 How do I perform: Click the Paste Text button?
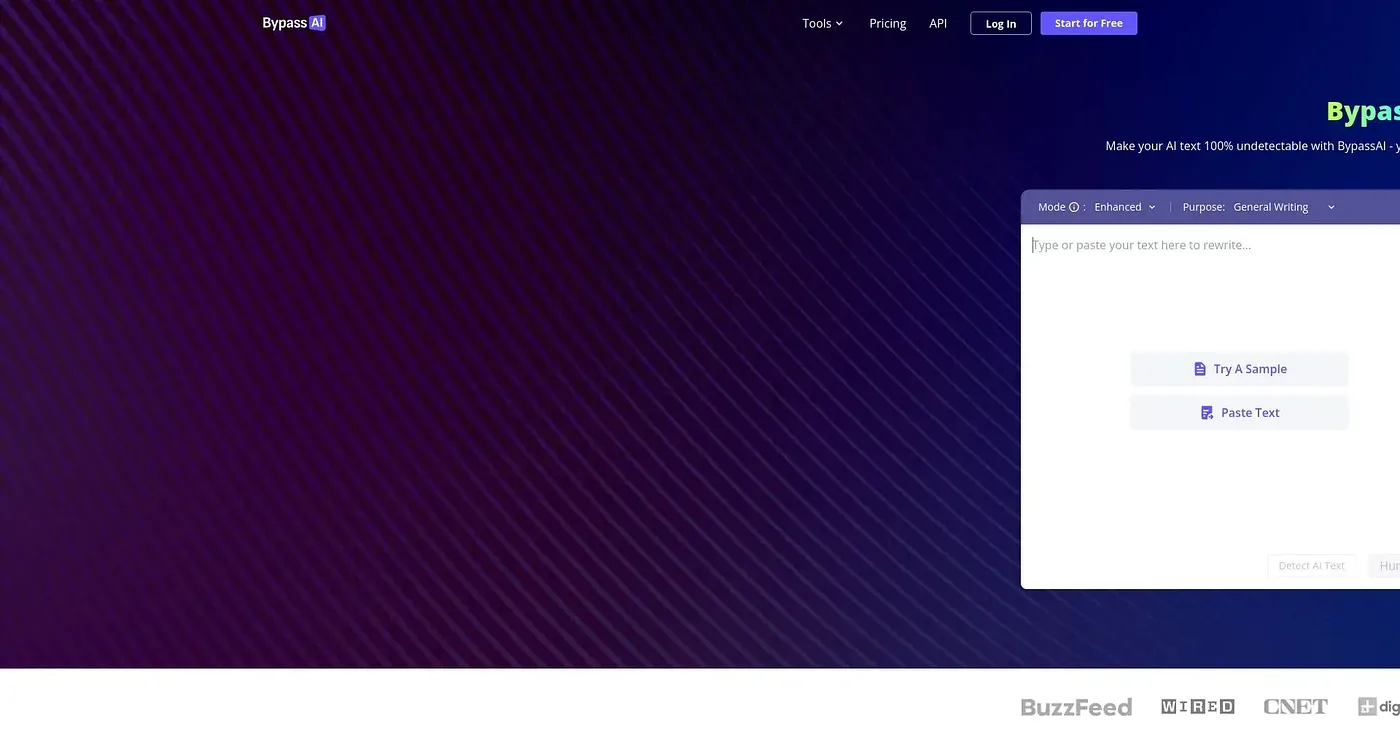(x=1239, y=412)
